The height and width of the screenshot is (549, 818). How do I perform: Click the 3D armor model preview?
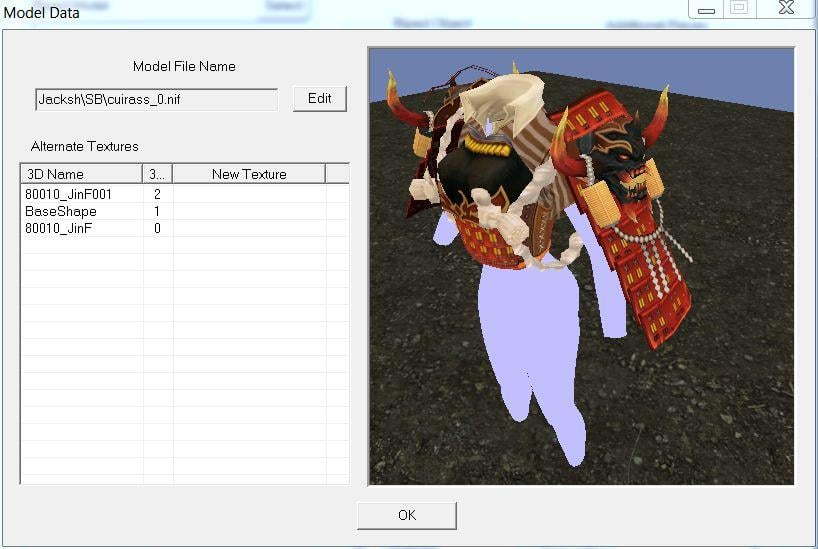click(x=581, y=266)
